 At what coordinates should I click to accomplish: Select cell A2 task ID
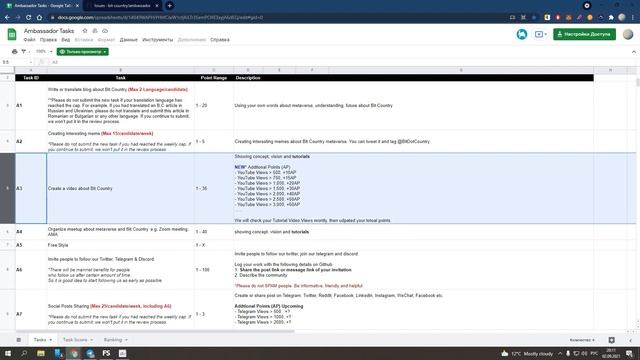[x=31, y=141]
